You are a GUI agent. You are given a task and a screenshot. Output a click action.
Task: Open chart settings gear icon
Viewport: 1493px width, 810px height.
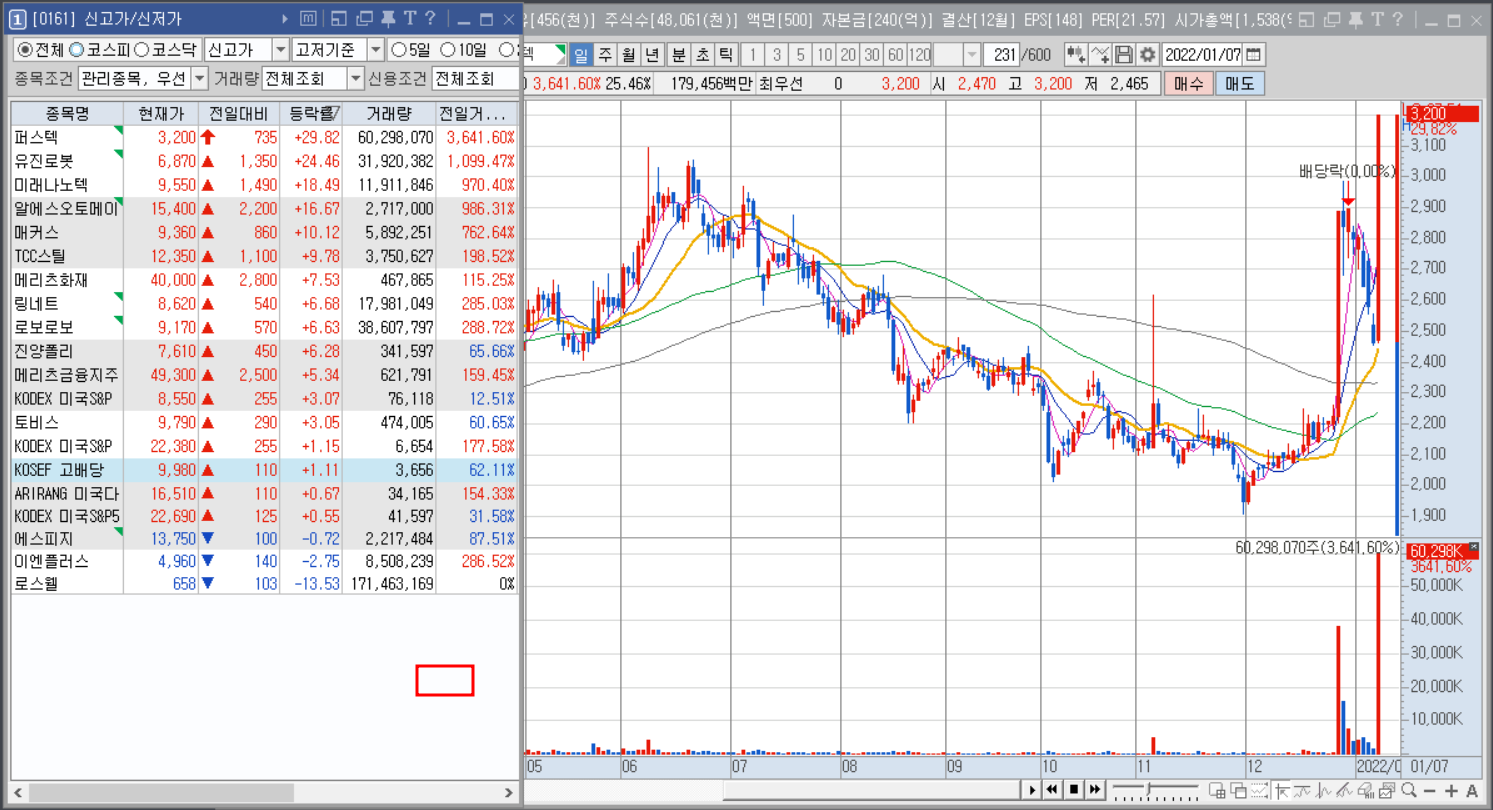[x=1147, y=54]
